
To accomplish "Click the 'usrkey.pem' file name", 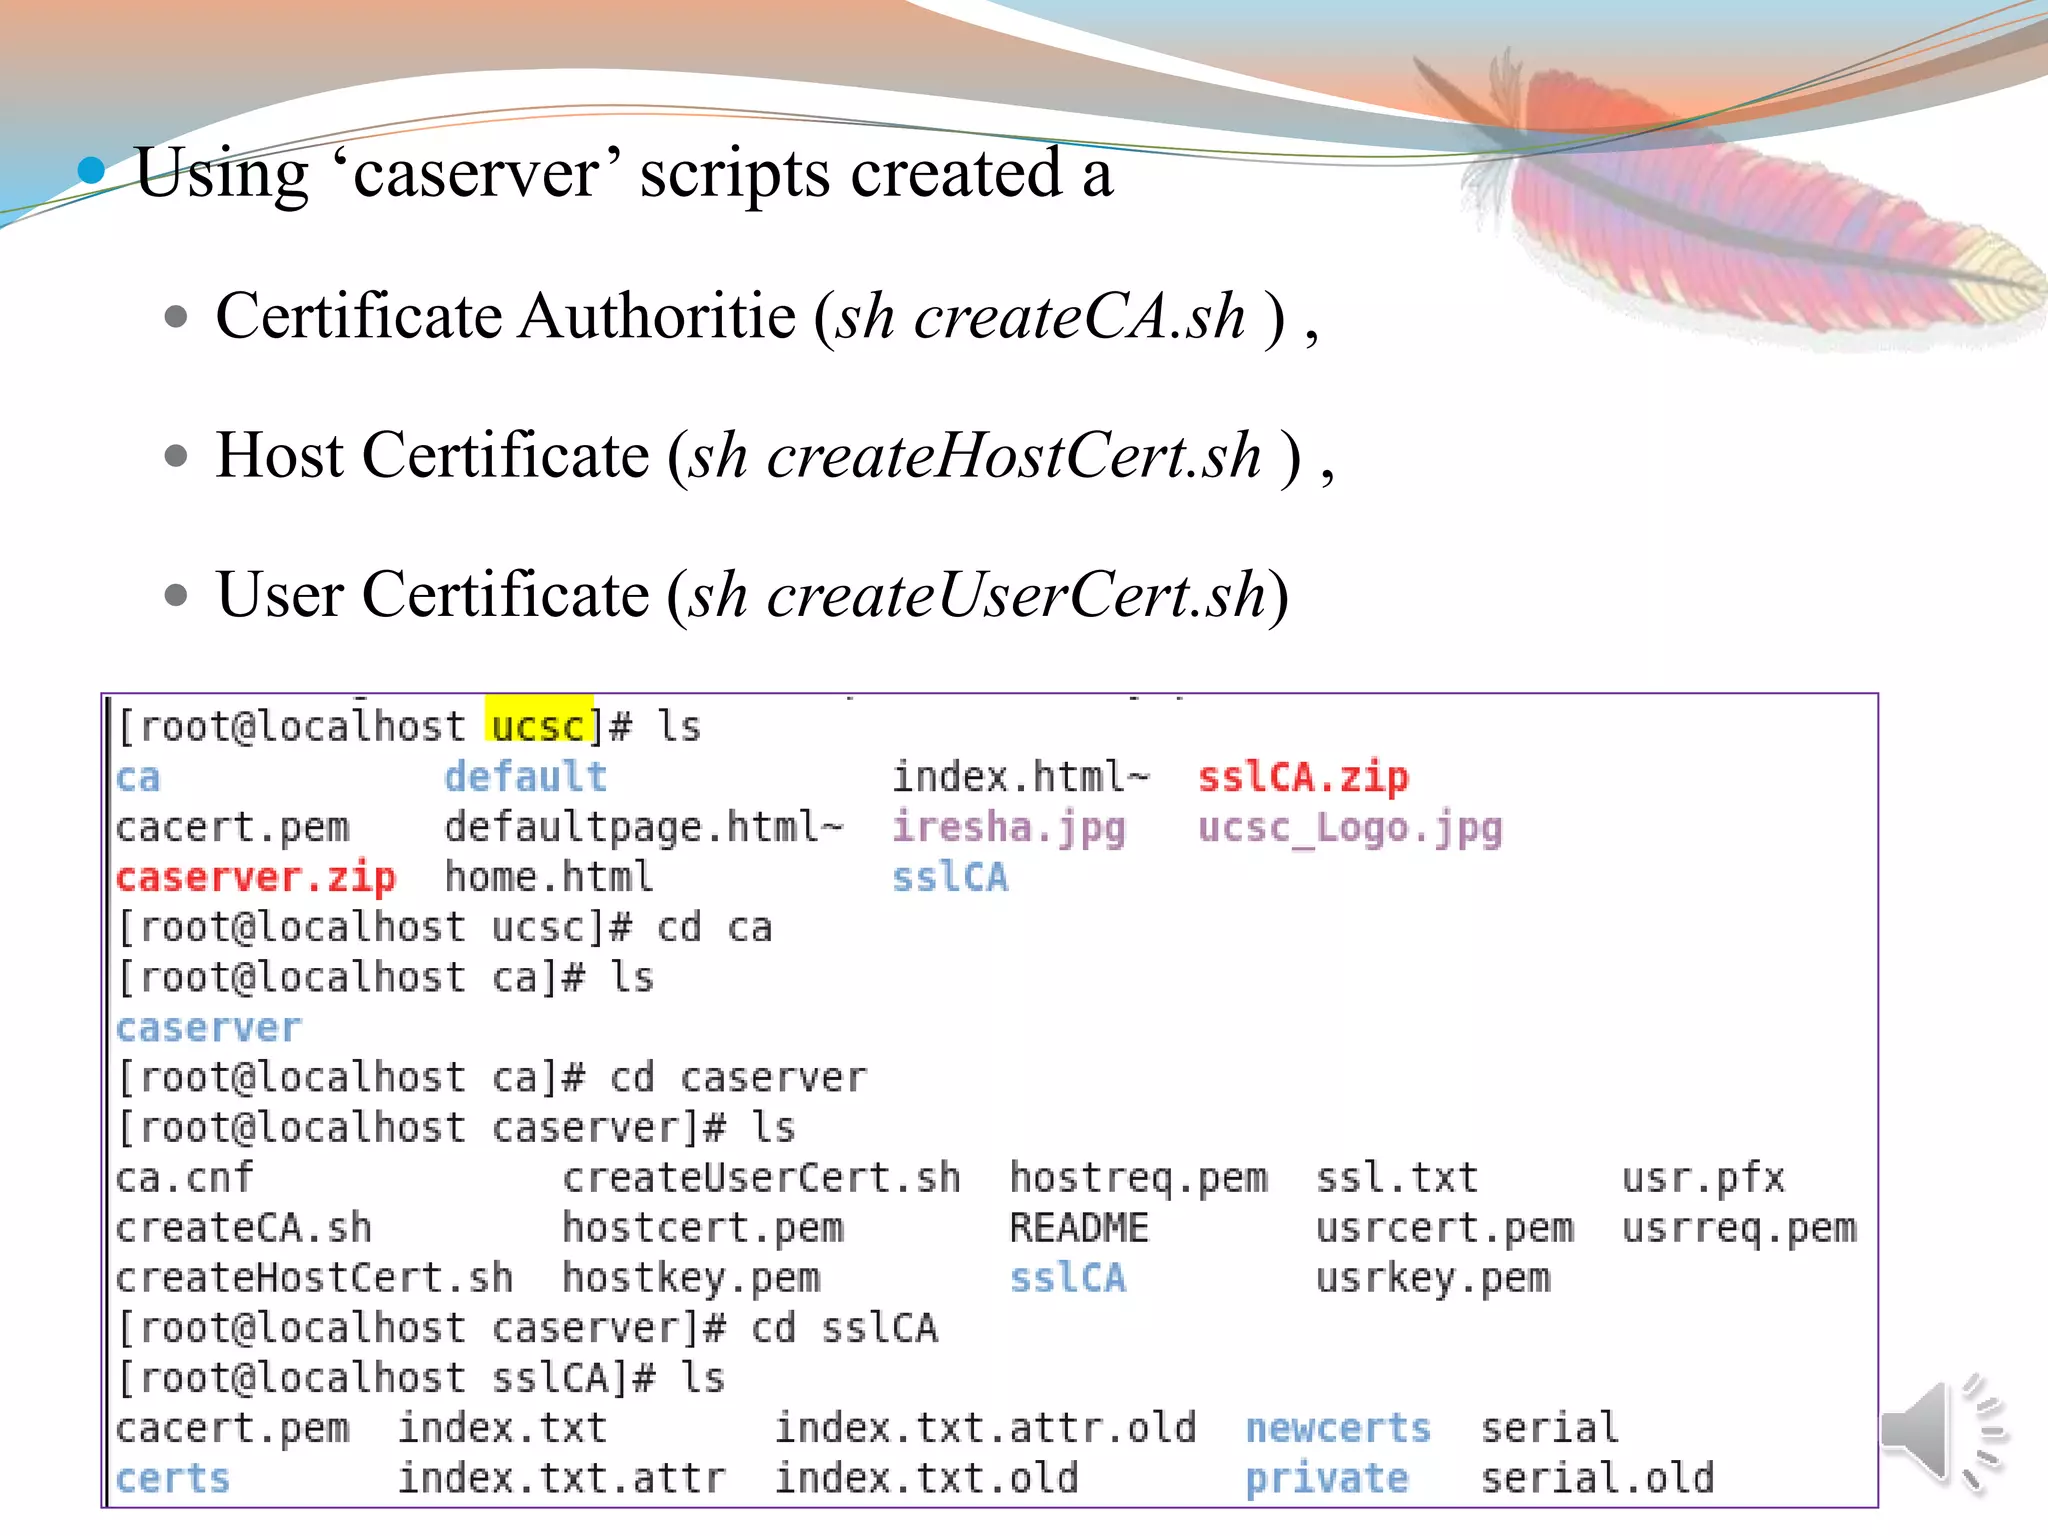I will 1433,1278.
